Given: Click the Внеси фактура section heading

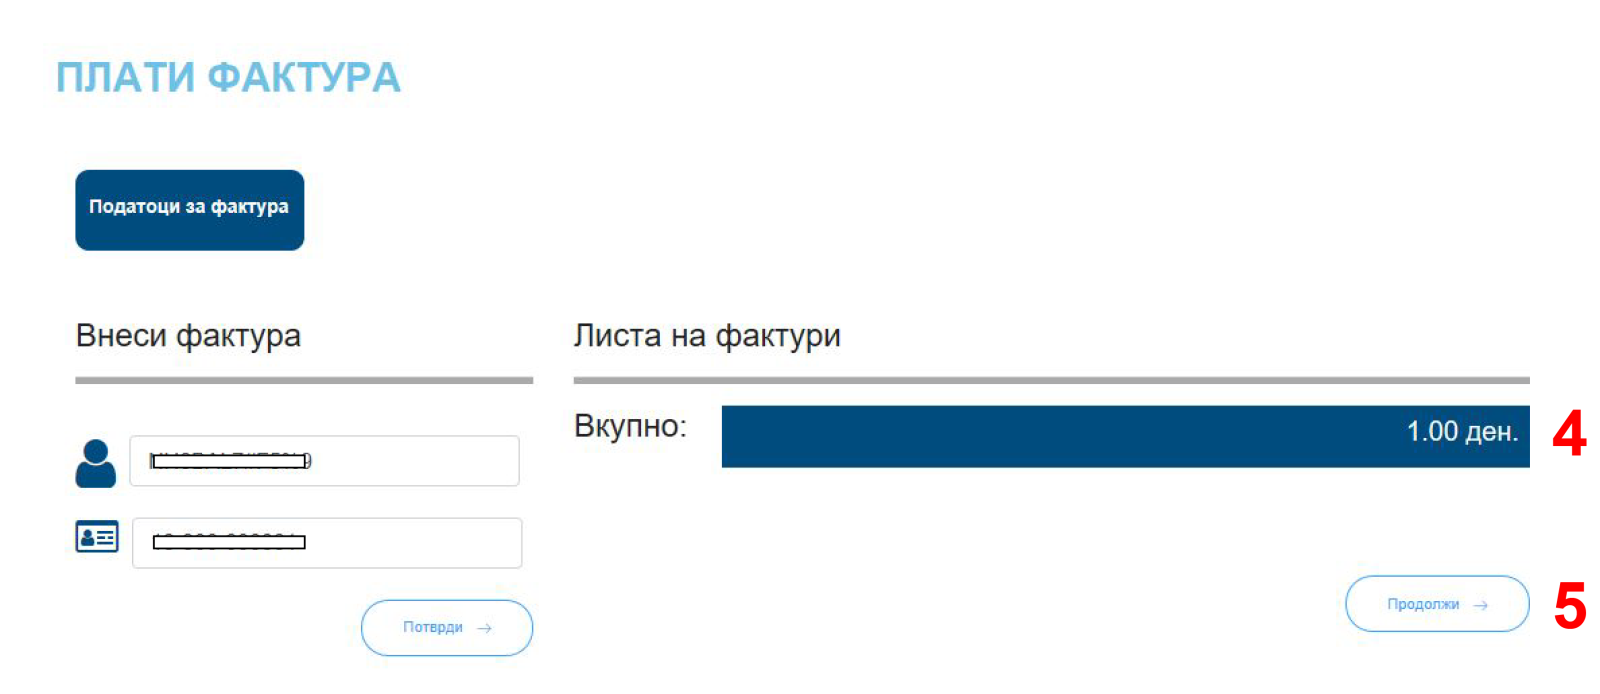Looking at the screenshot, I should 188,336.
